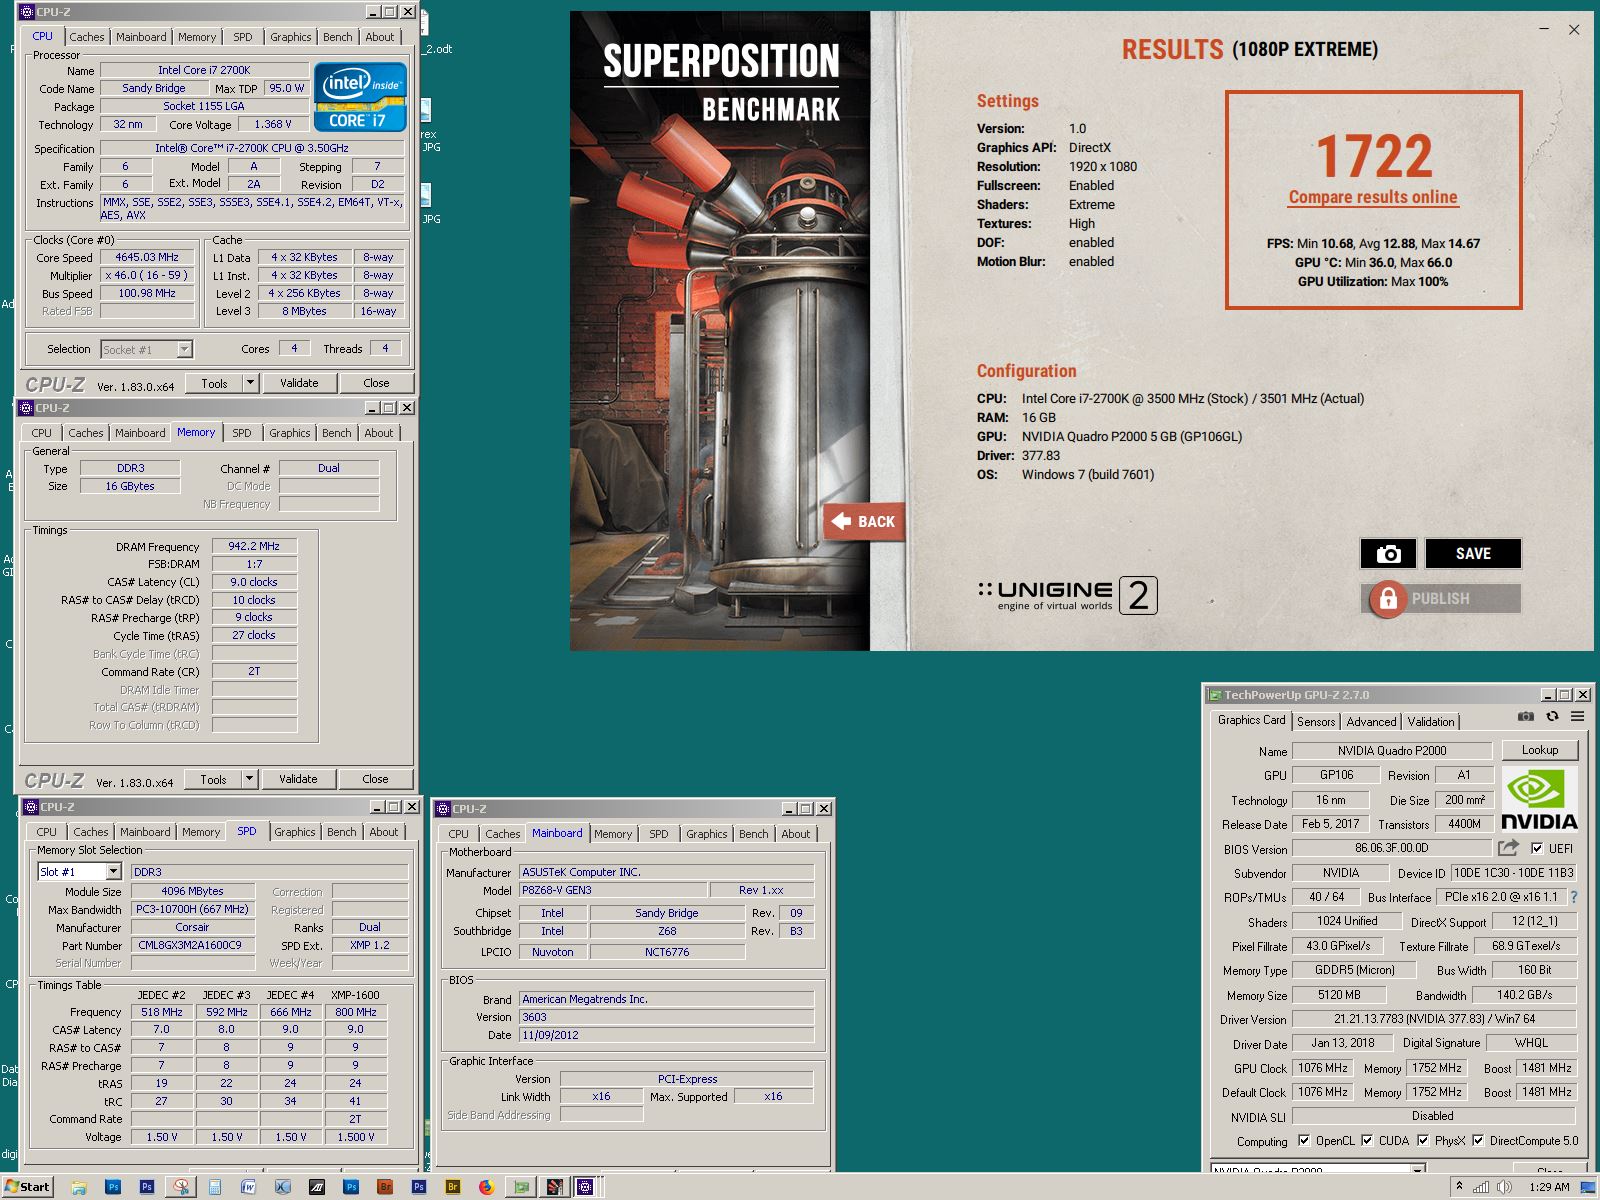The width and height of the screenshot is (1600, 1200).
Task: Open Snipping Tool from the taskbar
Action: (x=181, y=1187)
